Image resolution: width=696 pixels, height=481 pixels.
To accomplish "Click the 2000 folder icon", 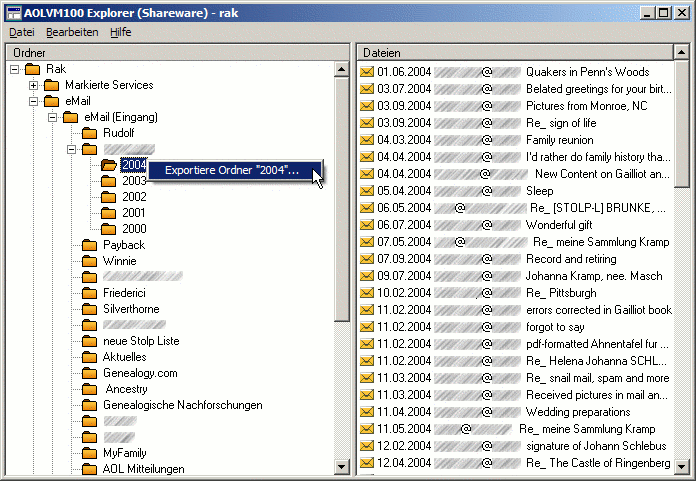I will pyautogui.click(x=109, y=229).
